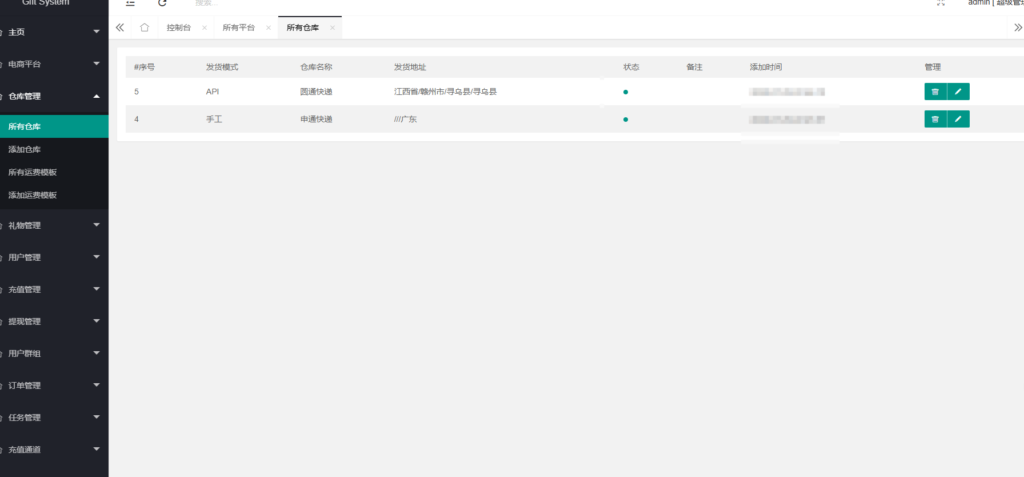Click the ///广东 address cell

click(x=405, y=120)
